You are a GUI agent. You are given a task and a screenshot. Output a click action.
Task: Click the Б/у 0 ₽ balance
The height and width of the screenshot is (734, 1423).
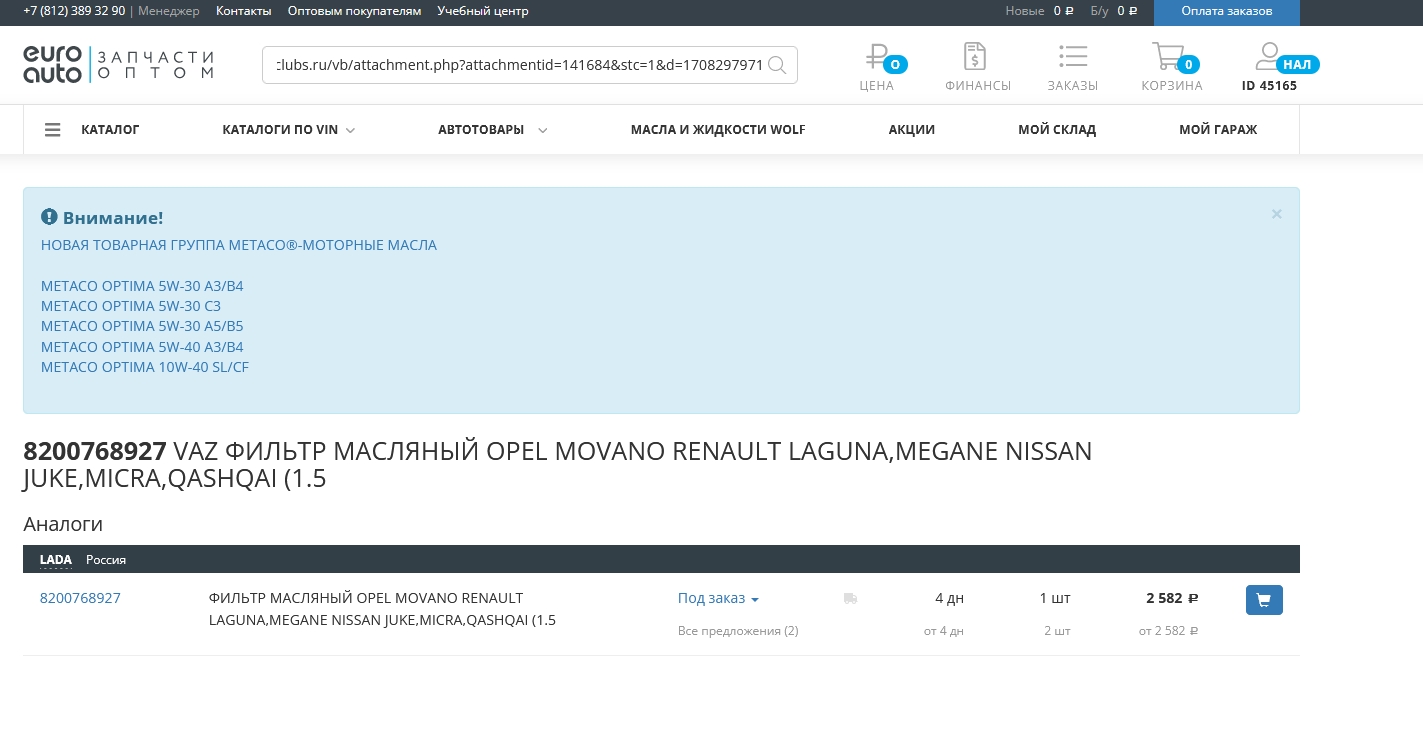click(1114, 11)
